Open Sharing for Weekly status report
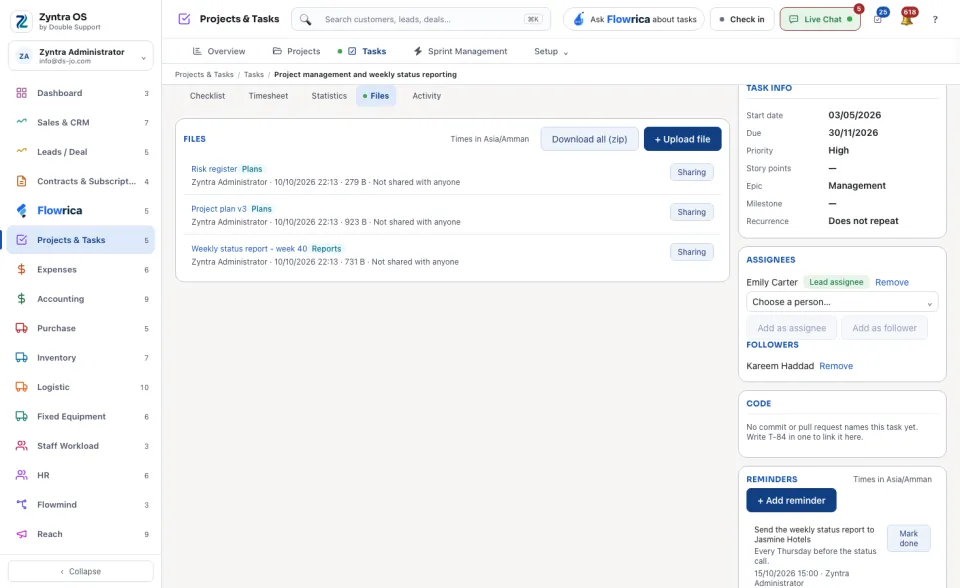The image size is (960, 588). tap(692, 252)
